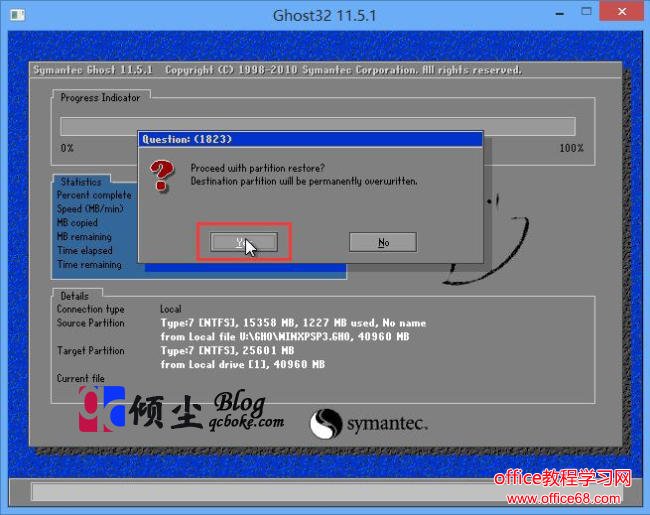650x515 pixels.
Task: Click 'Current file' label in Details
Action: tap(80, 378)
